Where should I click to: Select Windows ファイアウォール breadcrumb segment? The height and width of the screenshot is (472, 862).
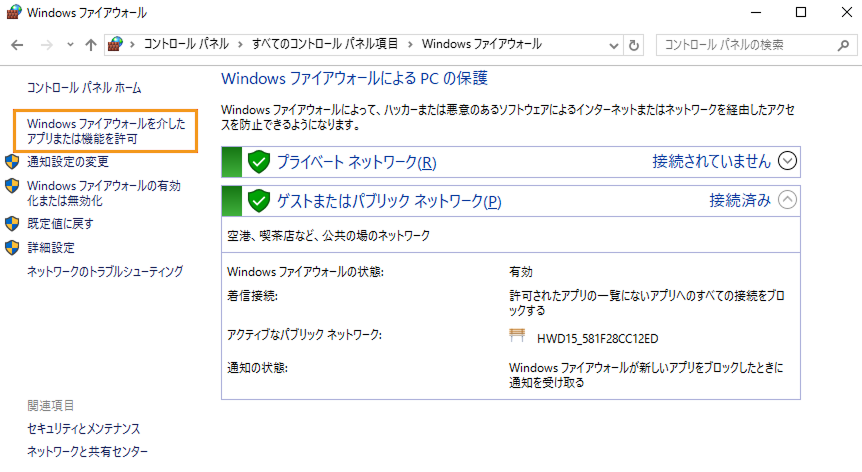482,44
